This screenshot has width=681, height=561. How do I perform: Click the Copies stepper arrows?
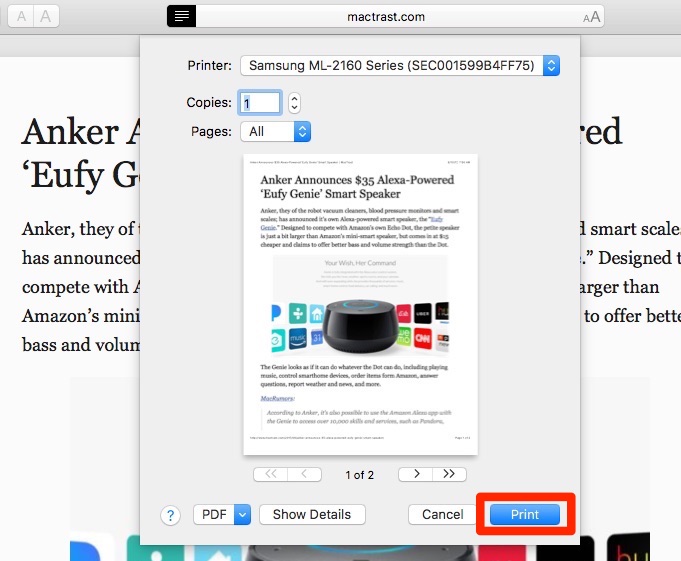(x=294, y=103)
